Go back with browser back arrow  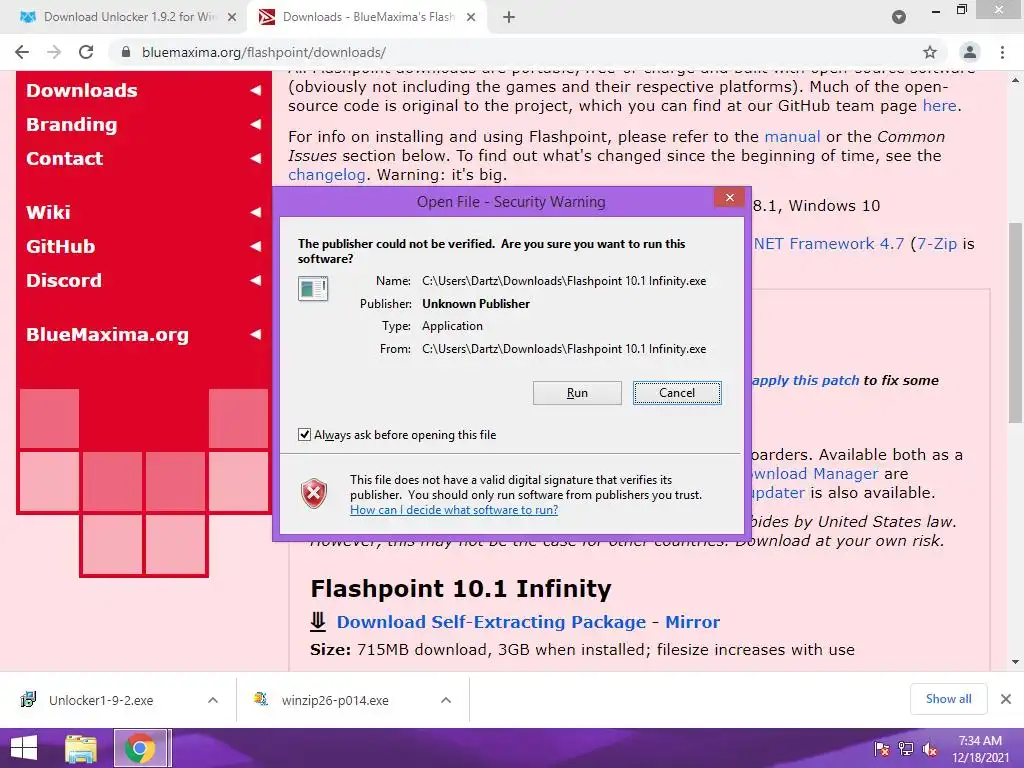[x=22, y=52]
